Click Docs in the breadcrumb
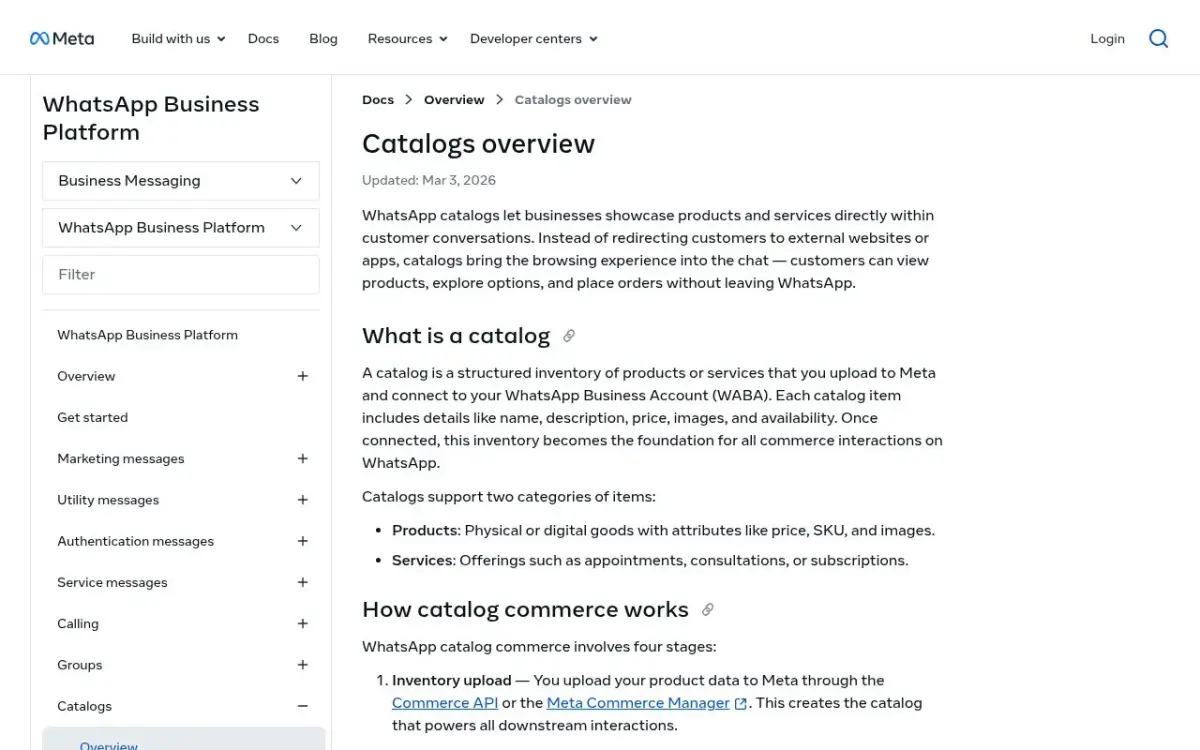This screenshot has height=750, width=1200. 378,100
